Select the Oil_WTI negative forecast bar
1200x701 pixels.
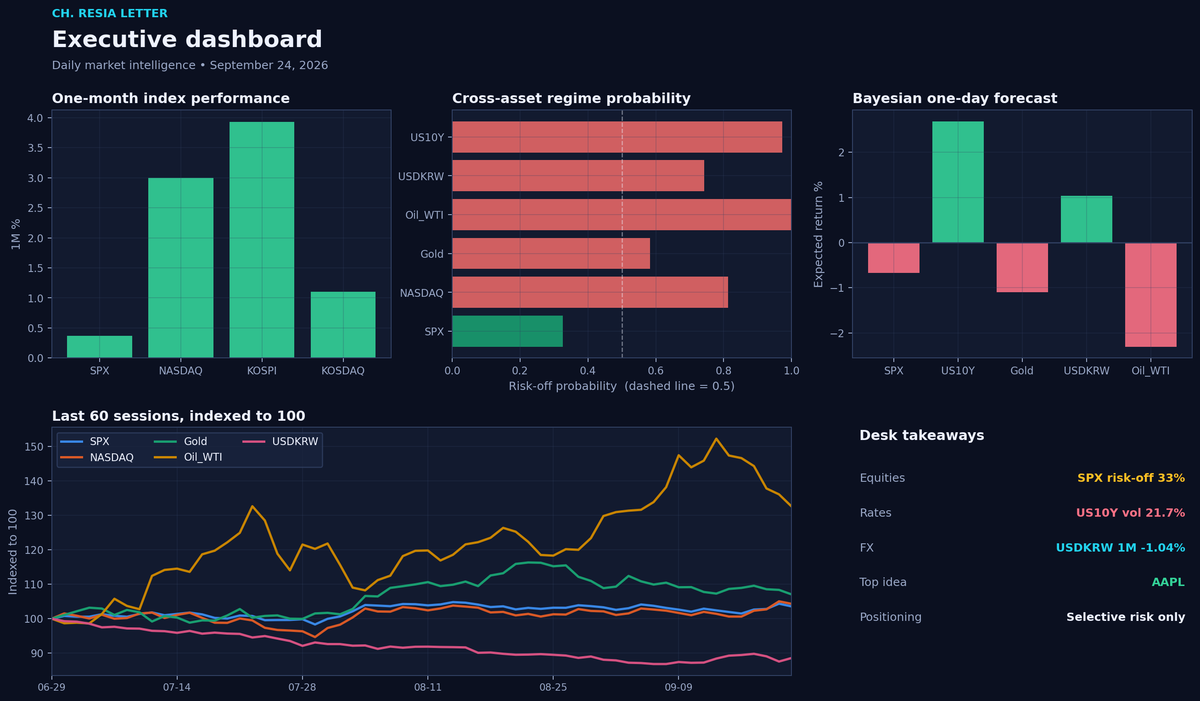(1150, 295)
